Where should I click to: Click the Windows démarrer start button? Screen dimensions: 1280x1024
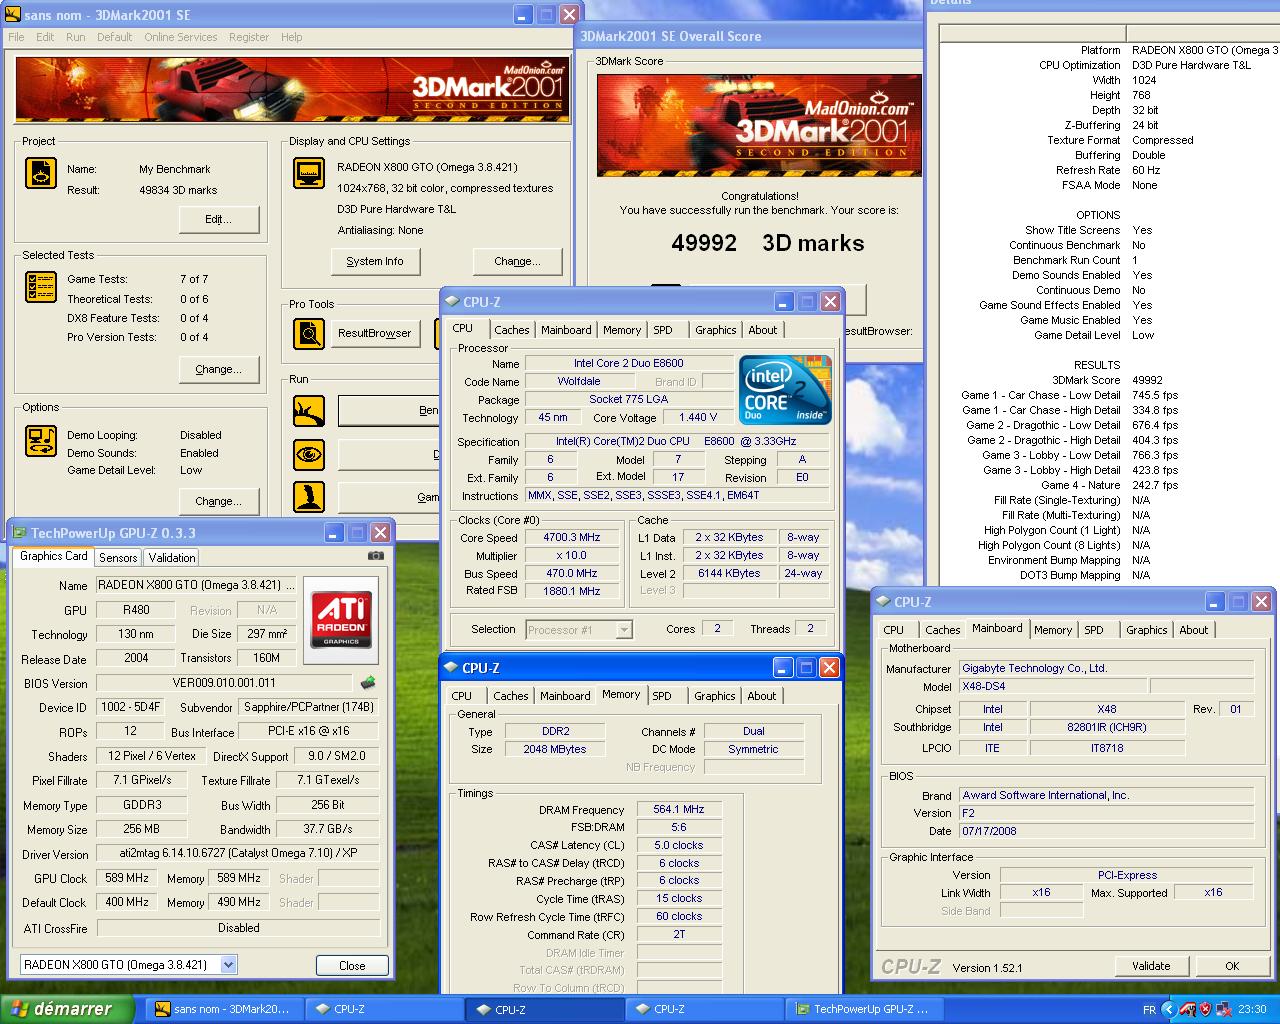click(68, 1009)
